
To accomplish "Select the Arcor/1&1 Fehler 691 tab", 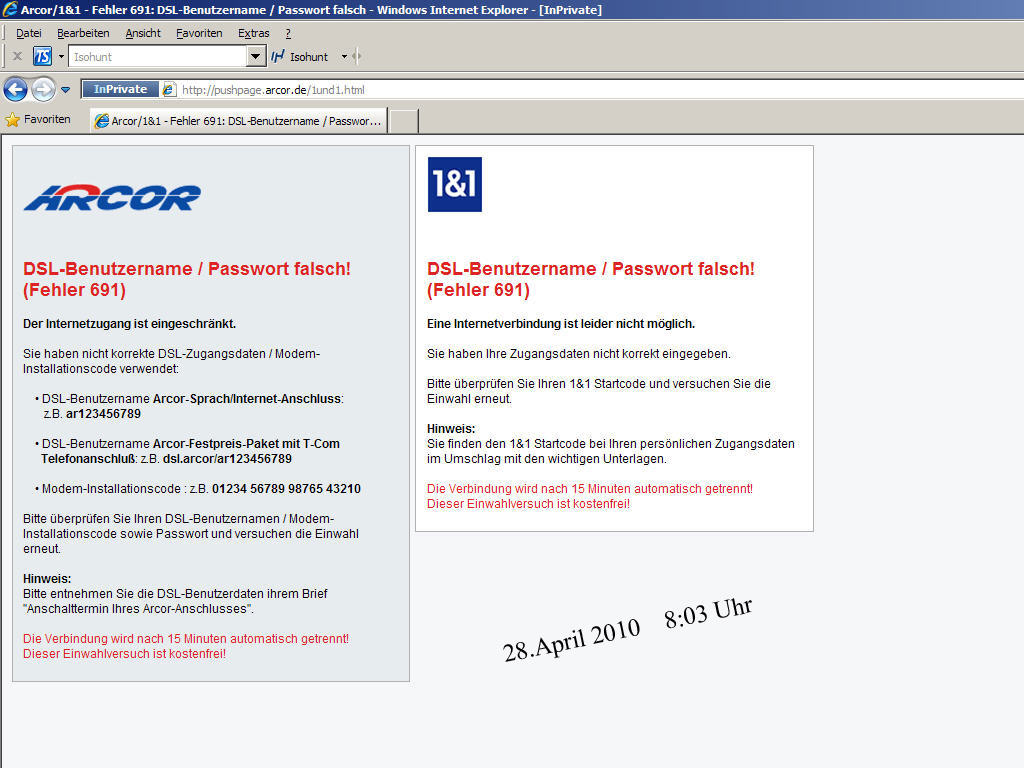I will (238, 121).
